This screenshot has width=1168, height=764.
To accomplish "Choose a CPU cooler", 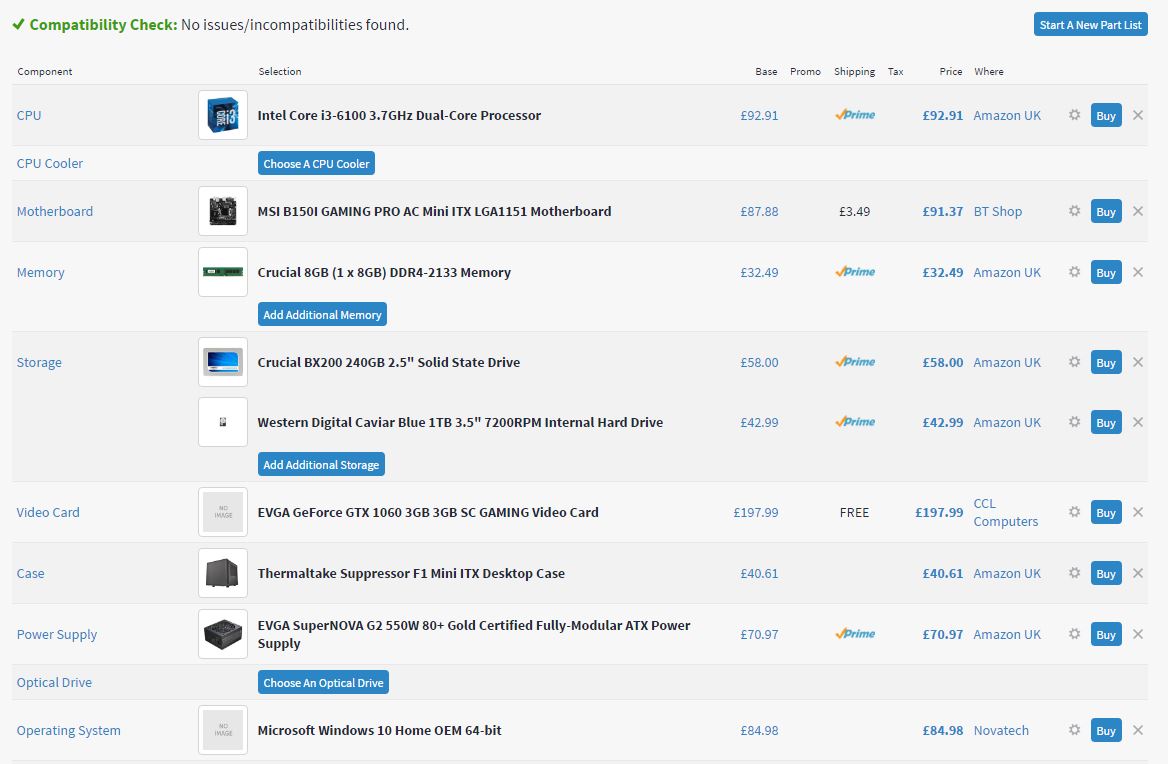I will coord(316,163).
